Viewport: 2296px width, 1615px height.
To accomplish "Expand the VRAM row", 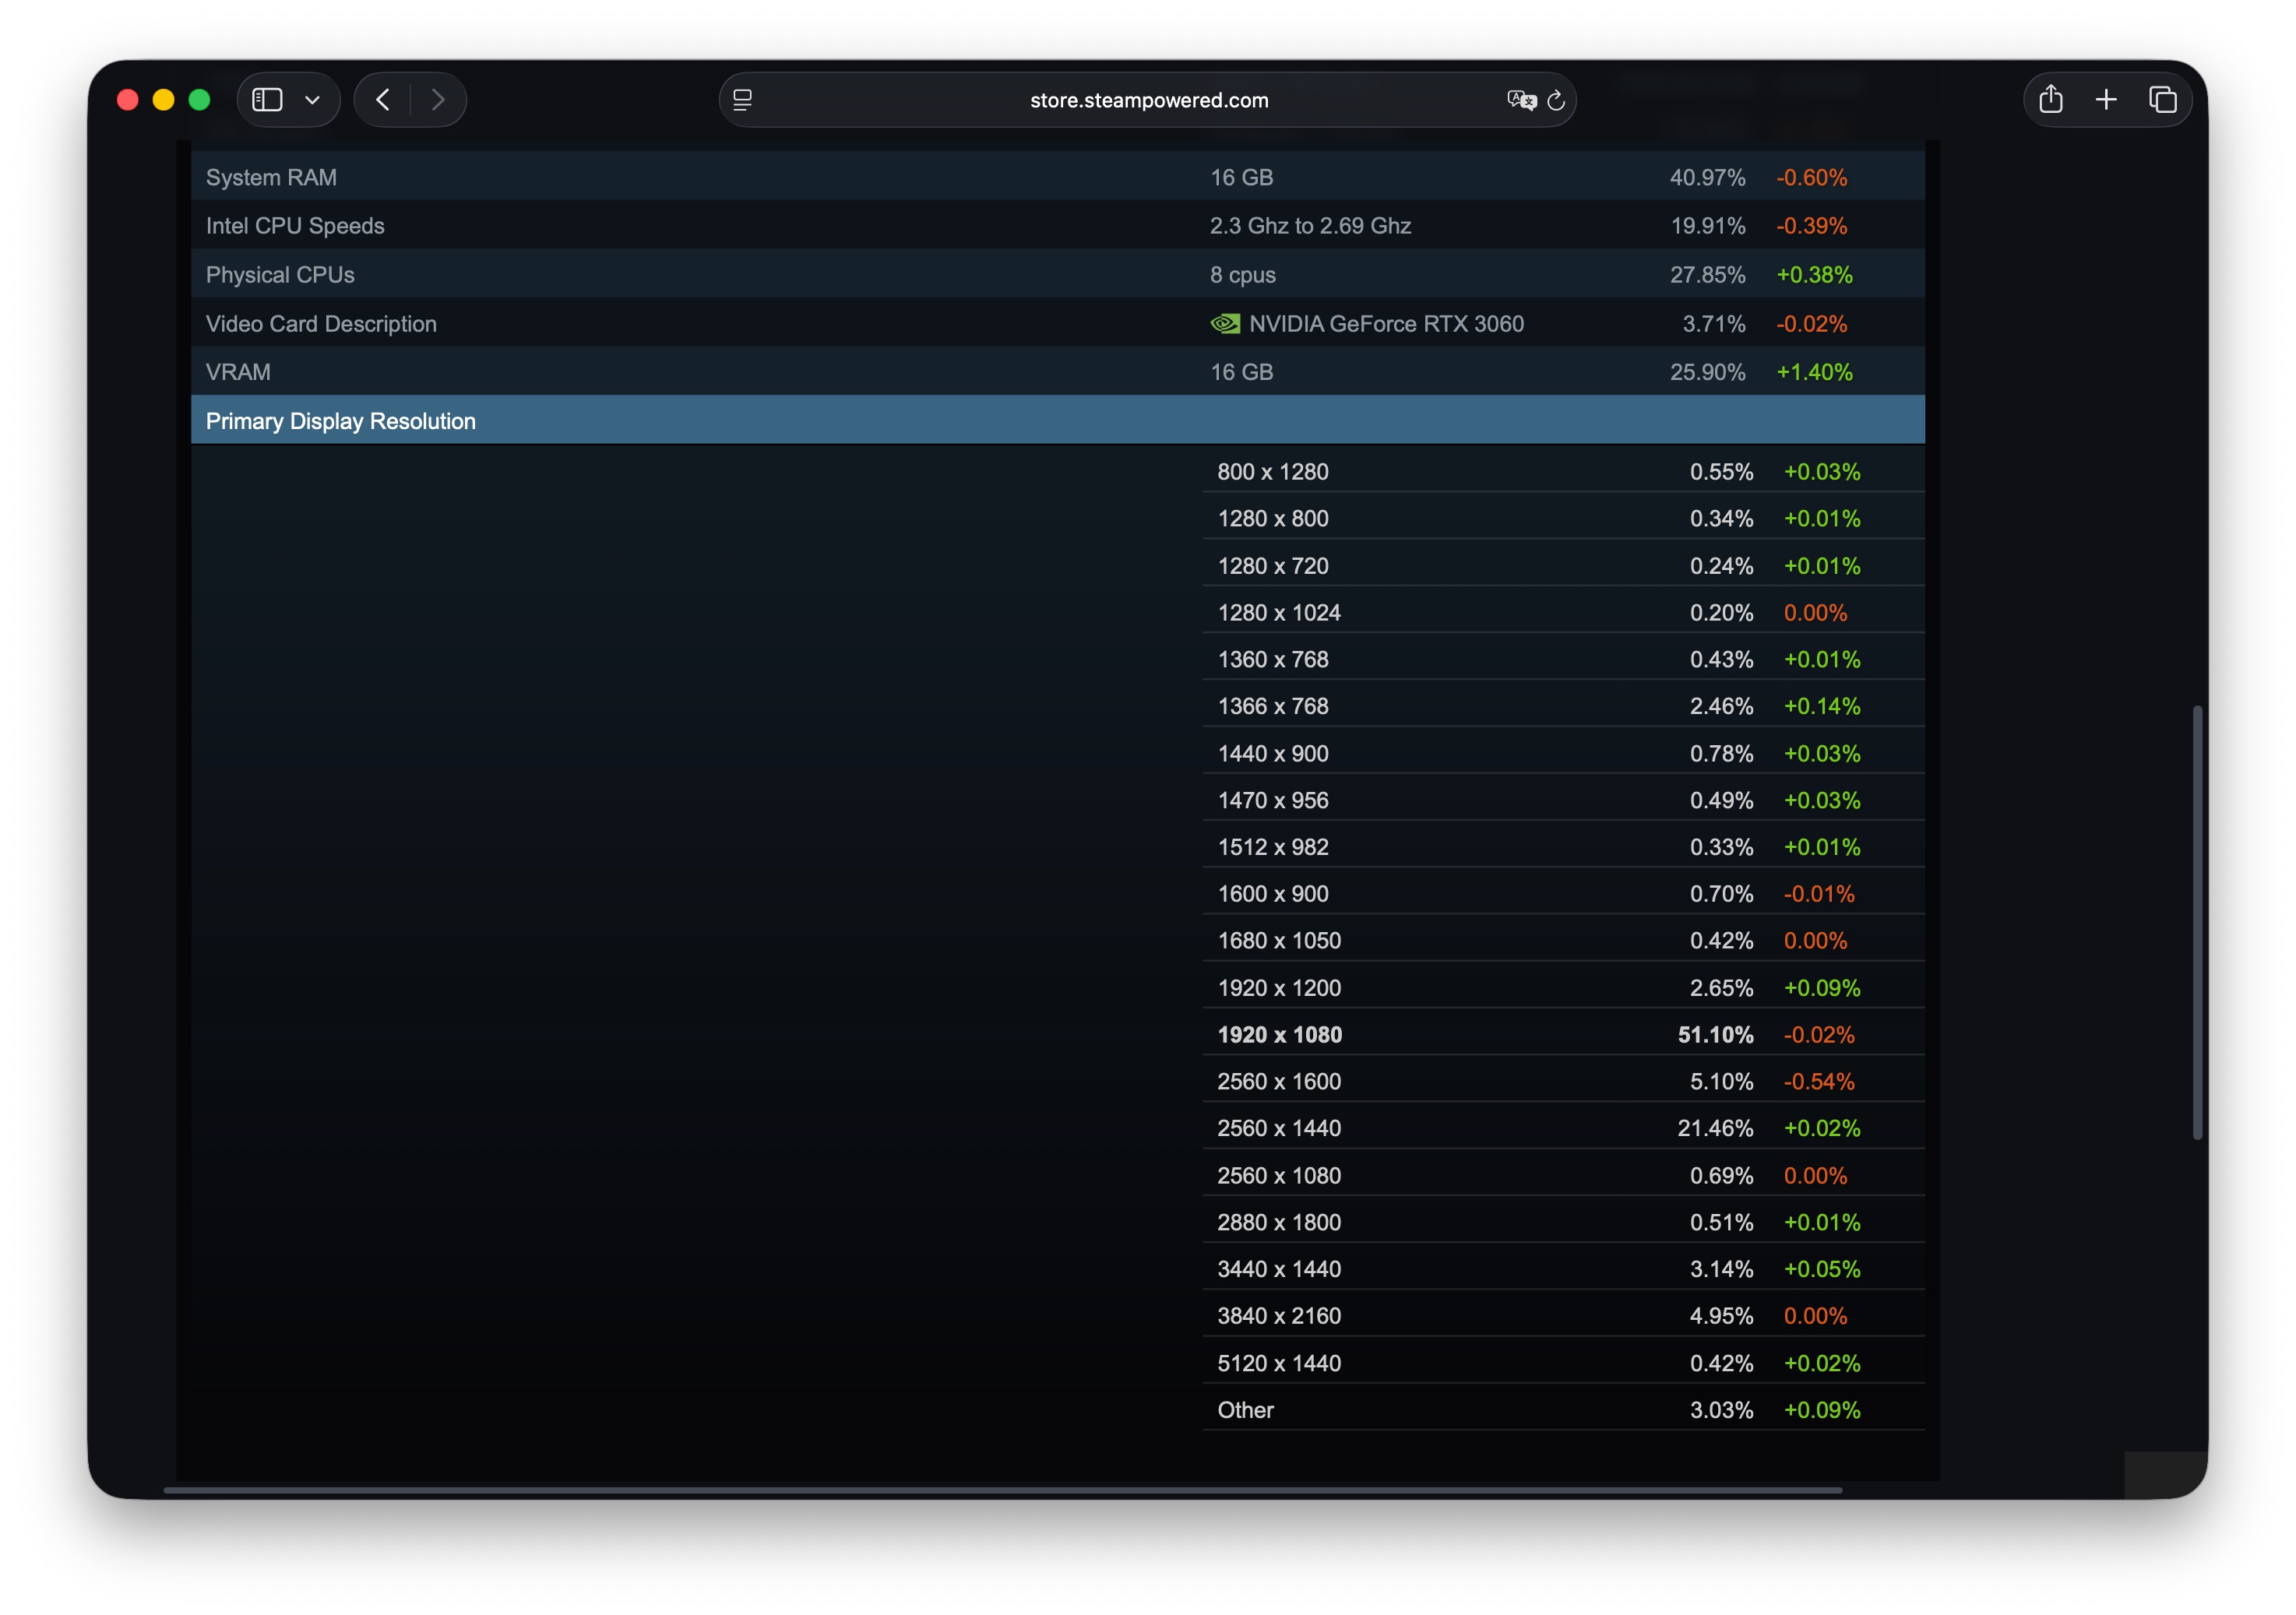I will tap(1057, 372).
